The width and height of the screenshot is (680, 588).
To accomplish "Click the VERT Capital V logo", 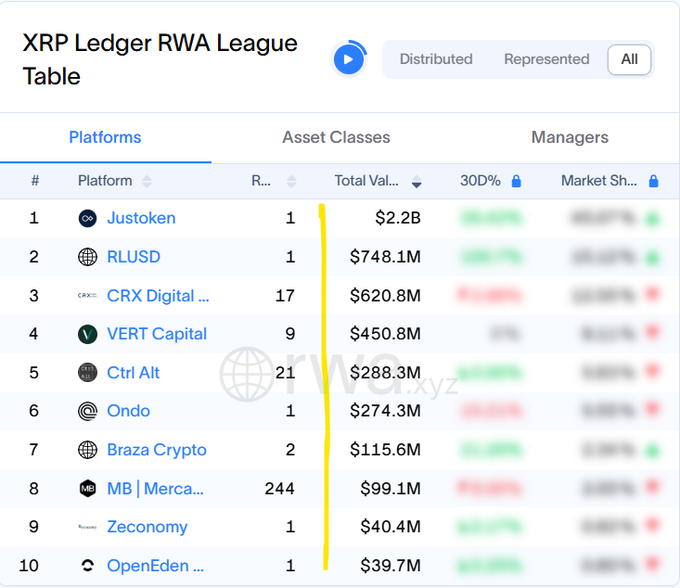I will click(88, 334).
